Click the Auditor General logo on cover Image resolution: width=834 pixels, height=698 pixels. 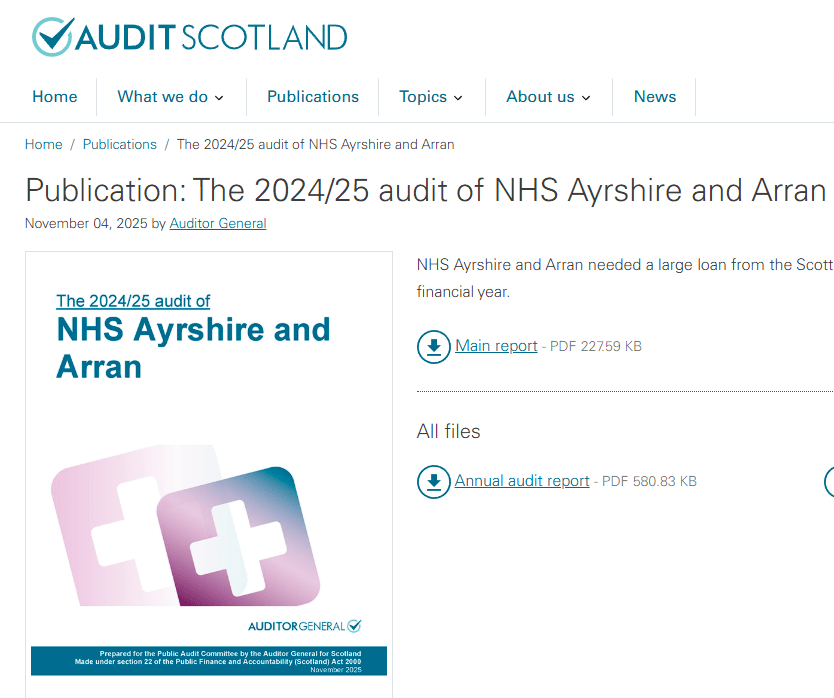click(305, 626)
